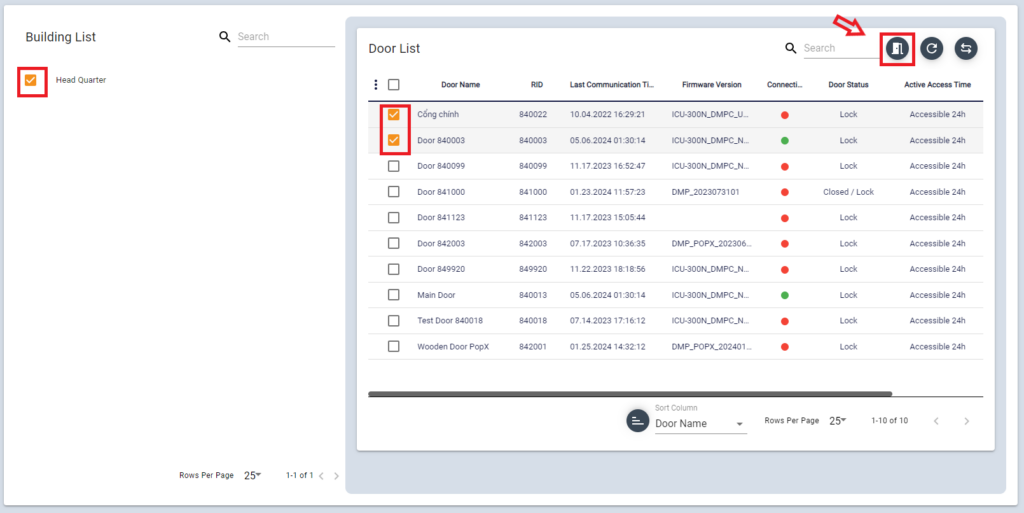Click the swap arrows icon button
The width and height of the screenshot is (1024, 513).
(x=965, y=48)
